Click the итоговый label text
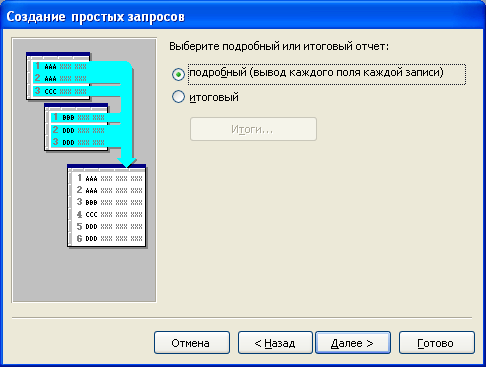The image size is (486, 367). pyautogui.click(x=214, y=97)
